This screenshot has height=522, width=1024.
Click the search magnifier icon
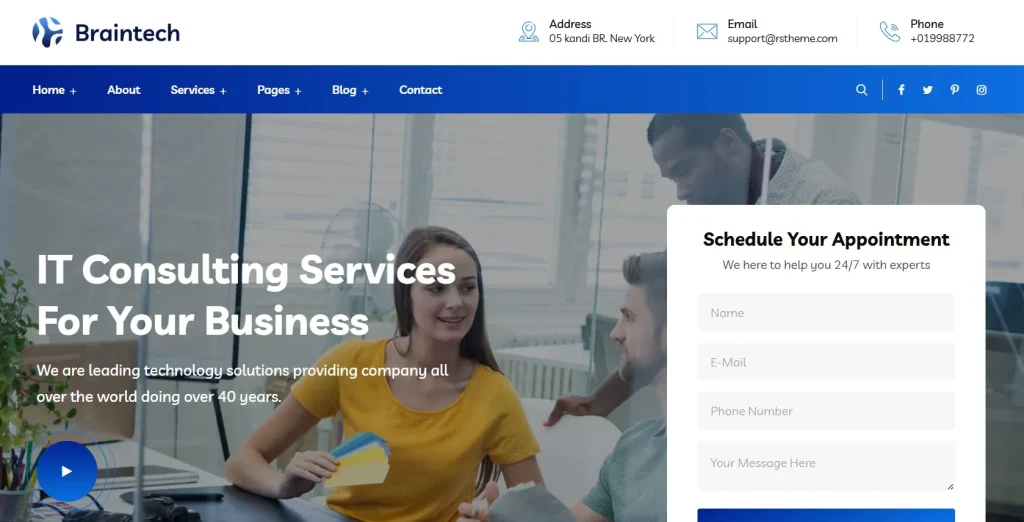tap(861, 90)
